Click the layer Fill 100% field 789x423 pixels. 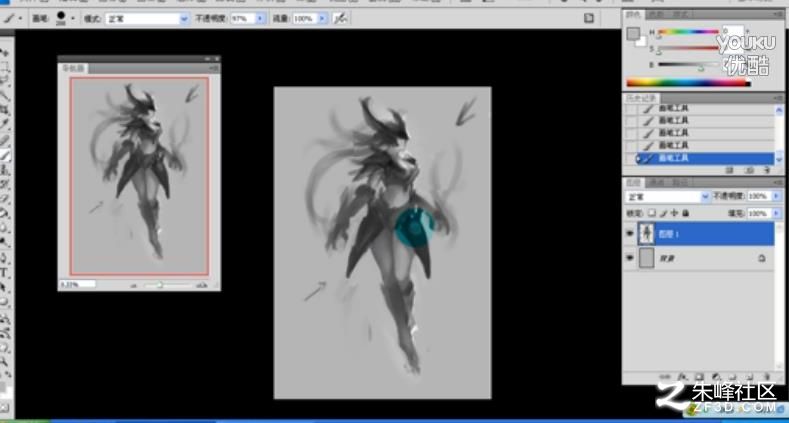758,214
